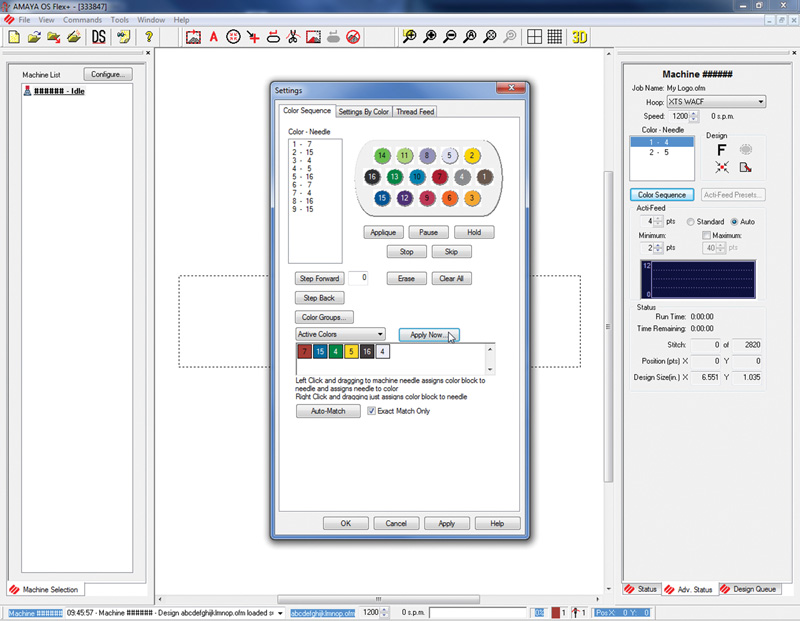Select the Auto Acti-Feed radio button
Image resolution: width=800 pixels, height=621 pixels.
pos(734,222)
